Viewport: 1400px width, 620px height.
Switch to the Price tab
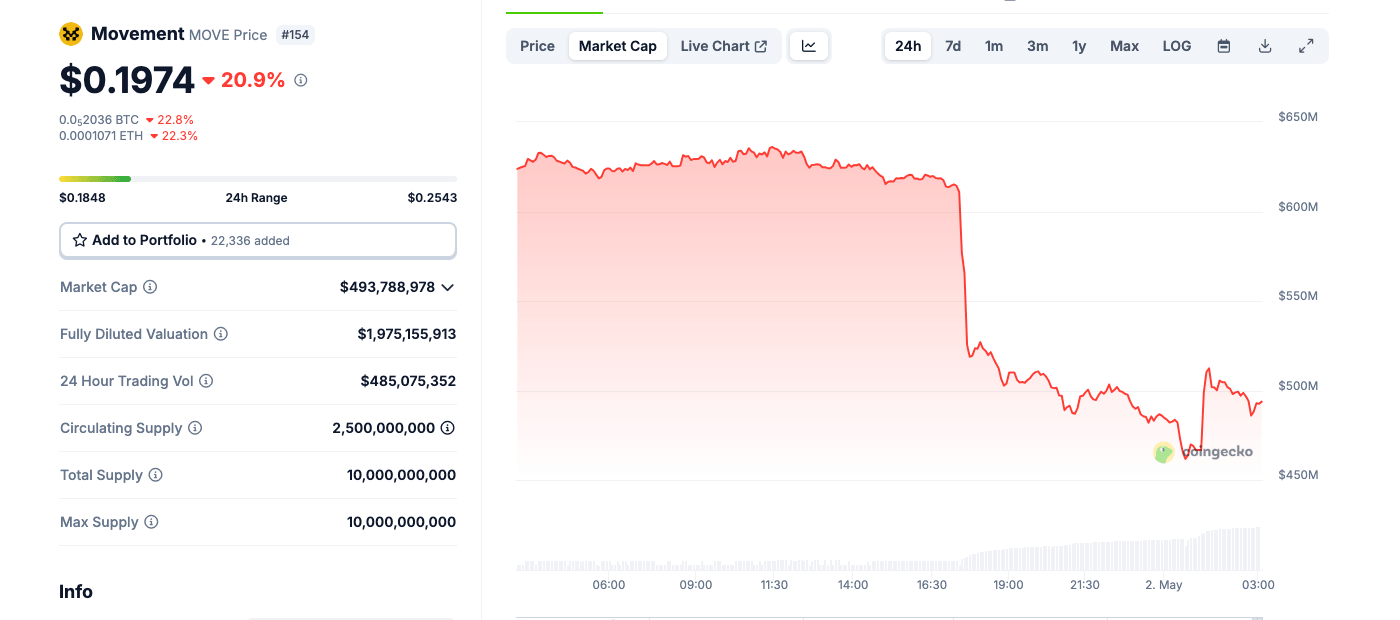coord(537,45)
